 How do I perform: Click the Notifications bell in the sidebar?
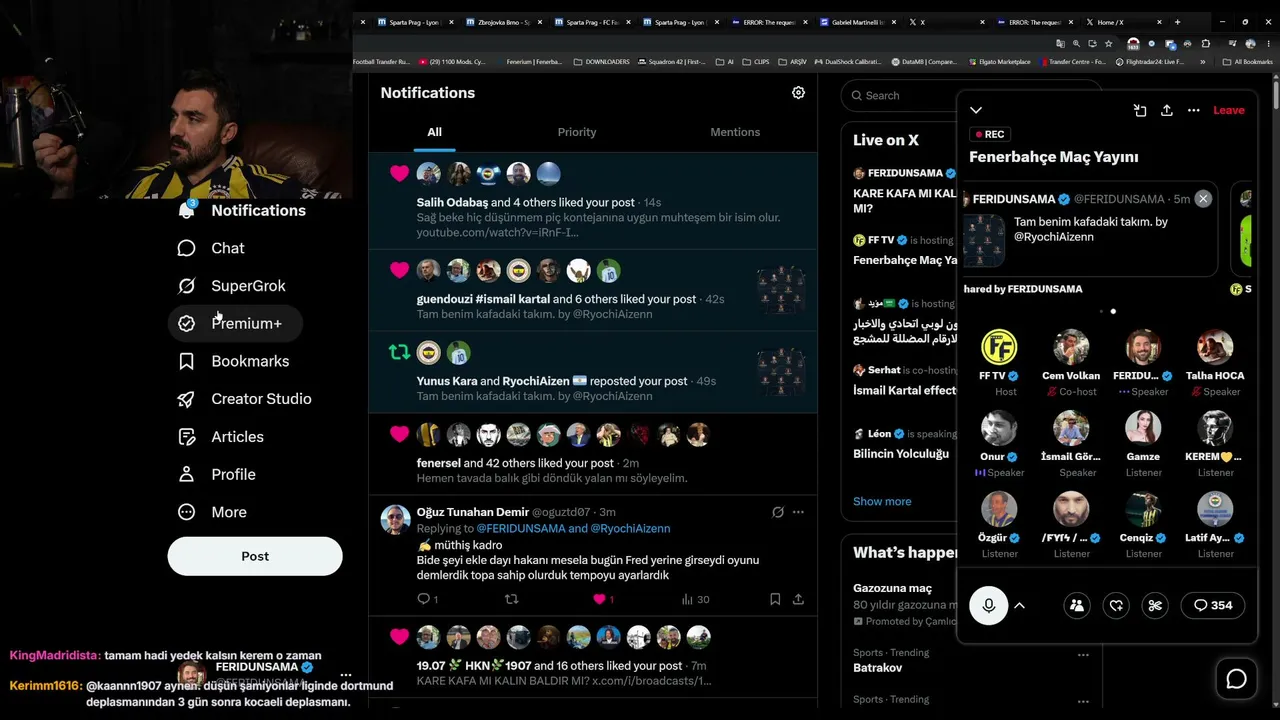186,210
